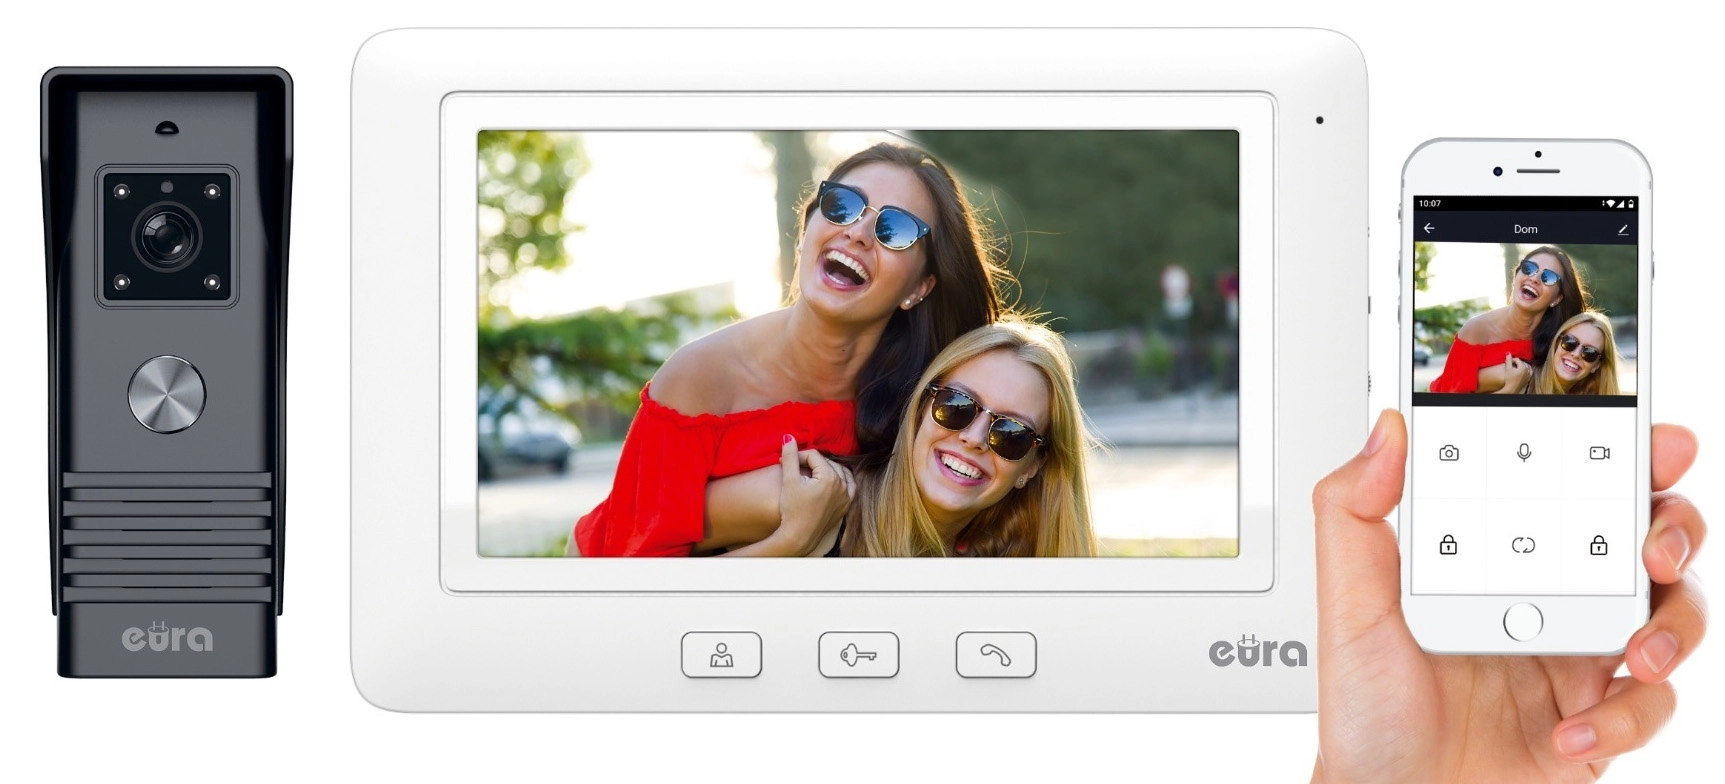Tap the circular arrows switch icon
Screen dimensions: 1725x784
(x=1523, y=545)
